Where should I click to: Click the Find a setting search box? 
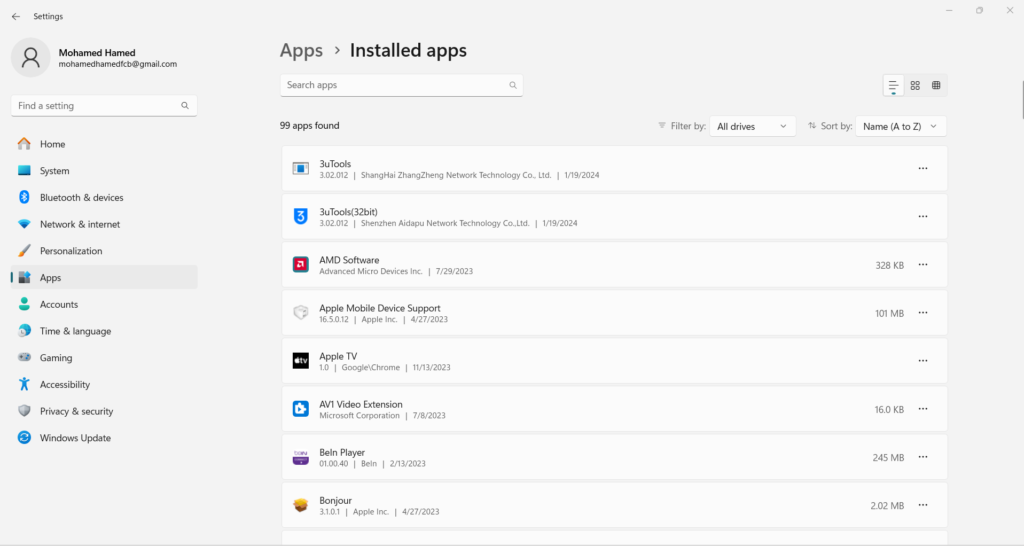click(x=103, y=106)
